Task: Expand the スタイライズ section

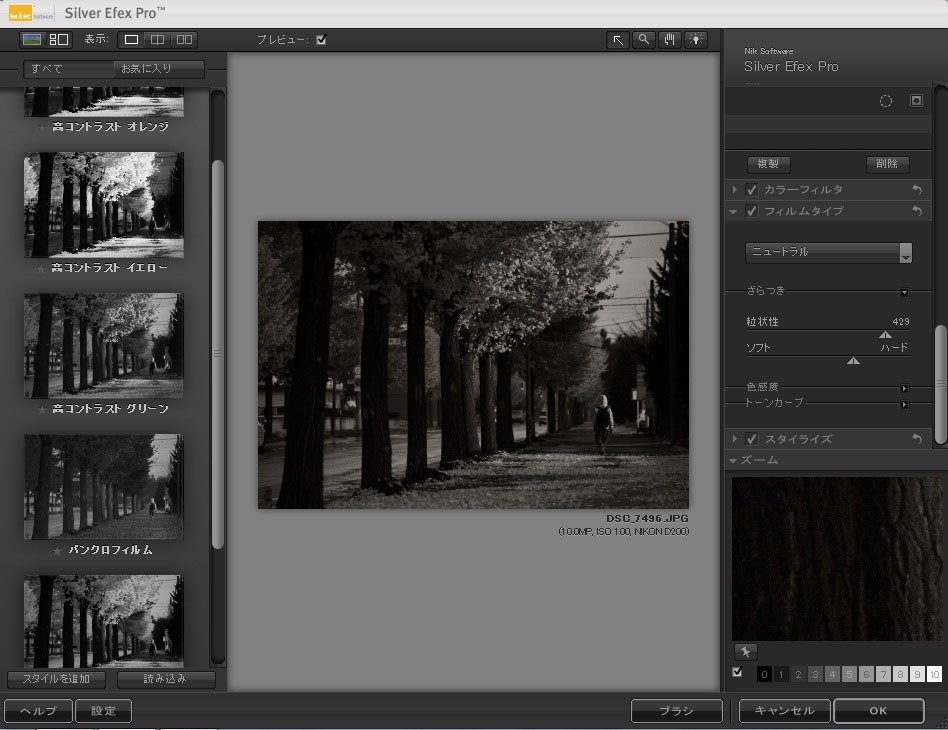Action: click(735, 439)
